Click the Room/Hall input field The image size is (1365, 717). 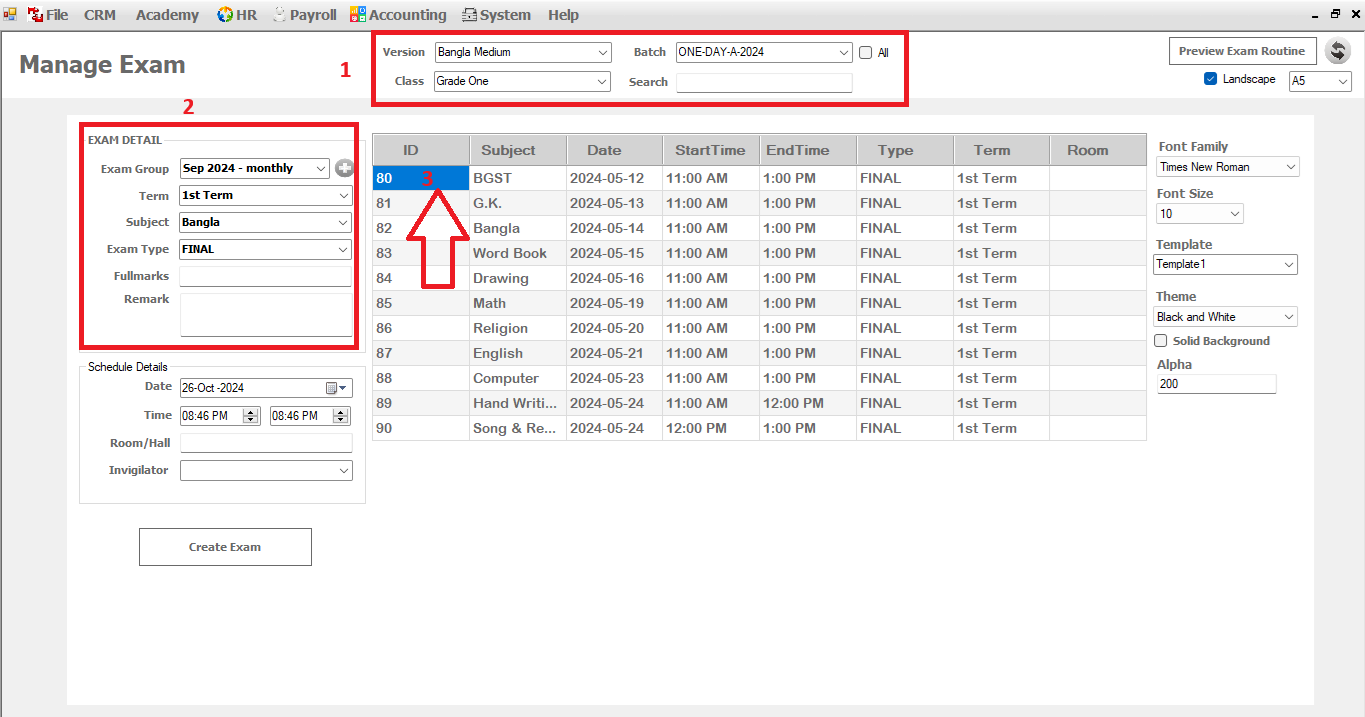click(x=266, y=443)
